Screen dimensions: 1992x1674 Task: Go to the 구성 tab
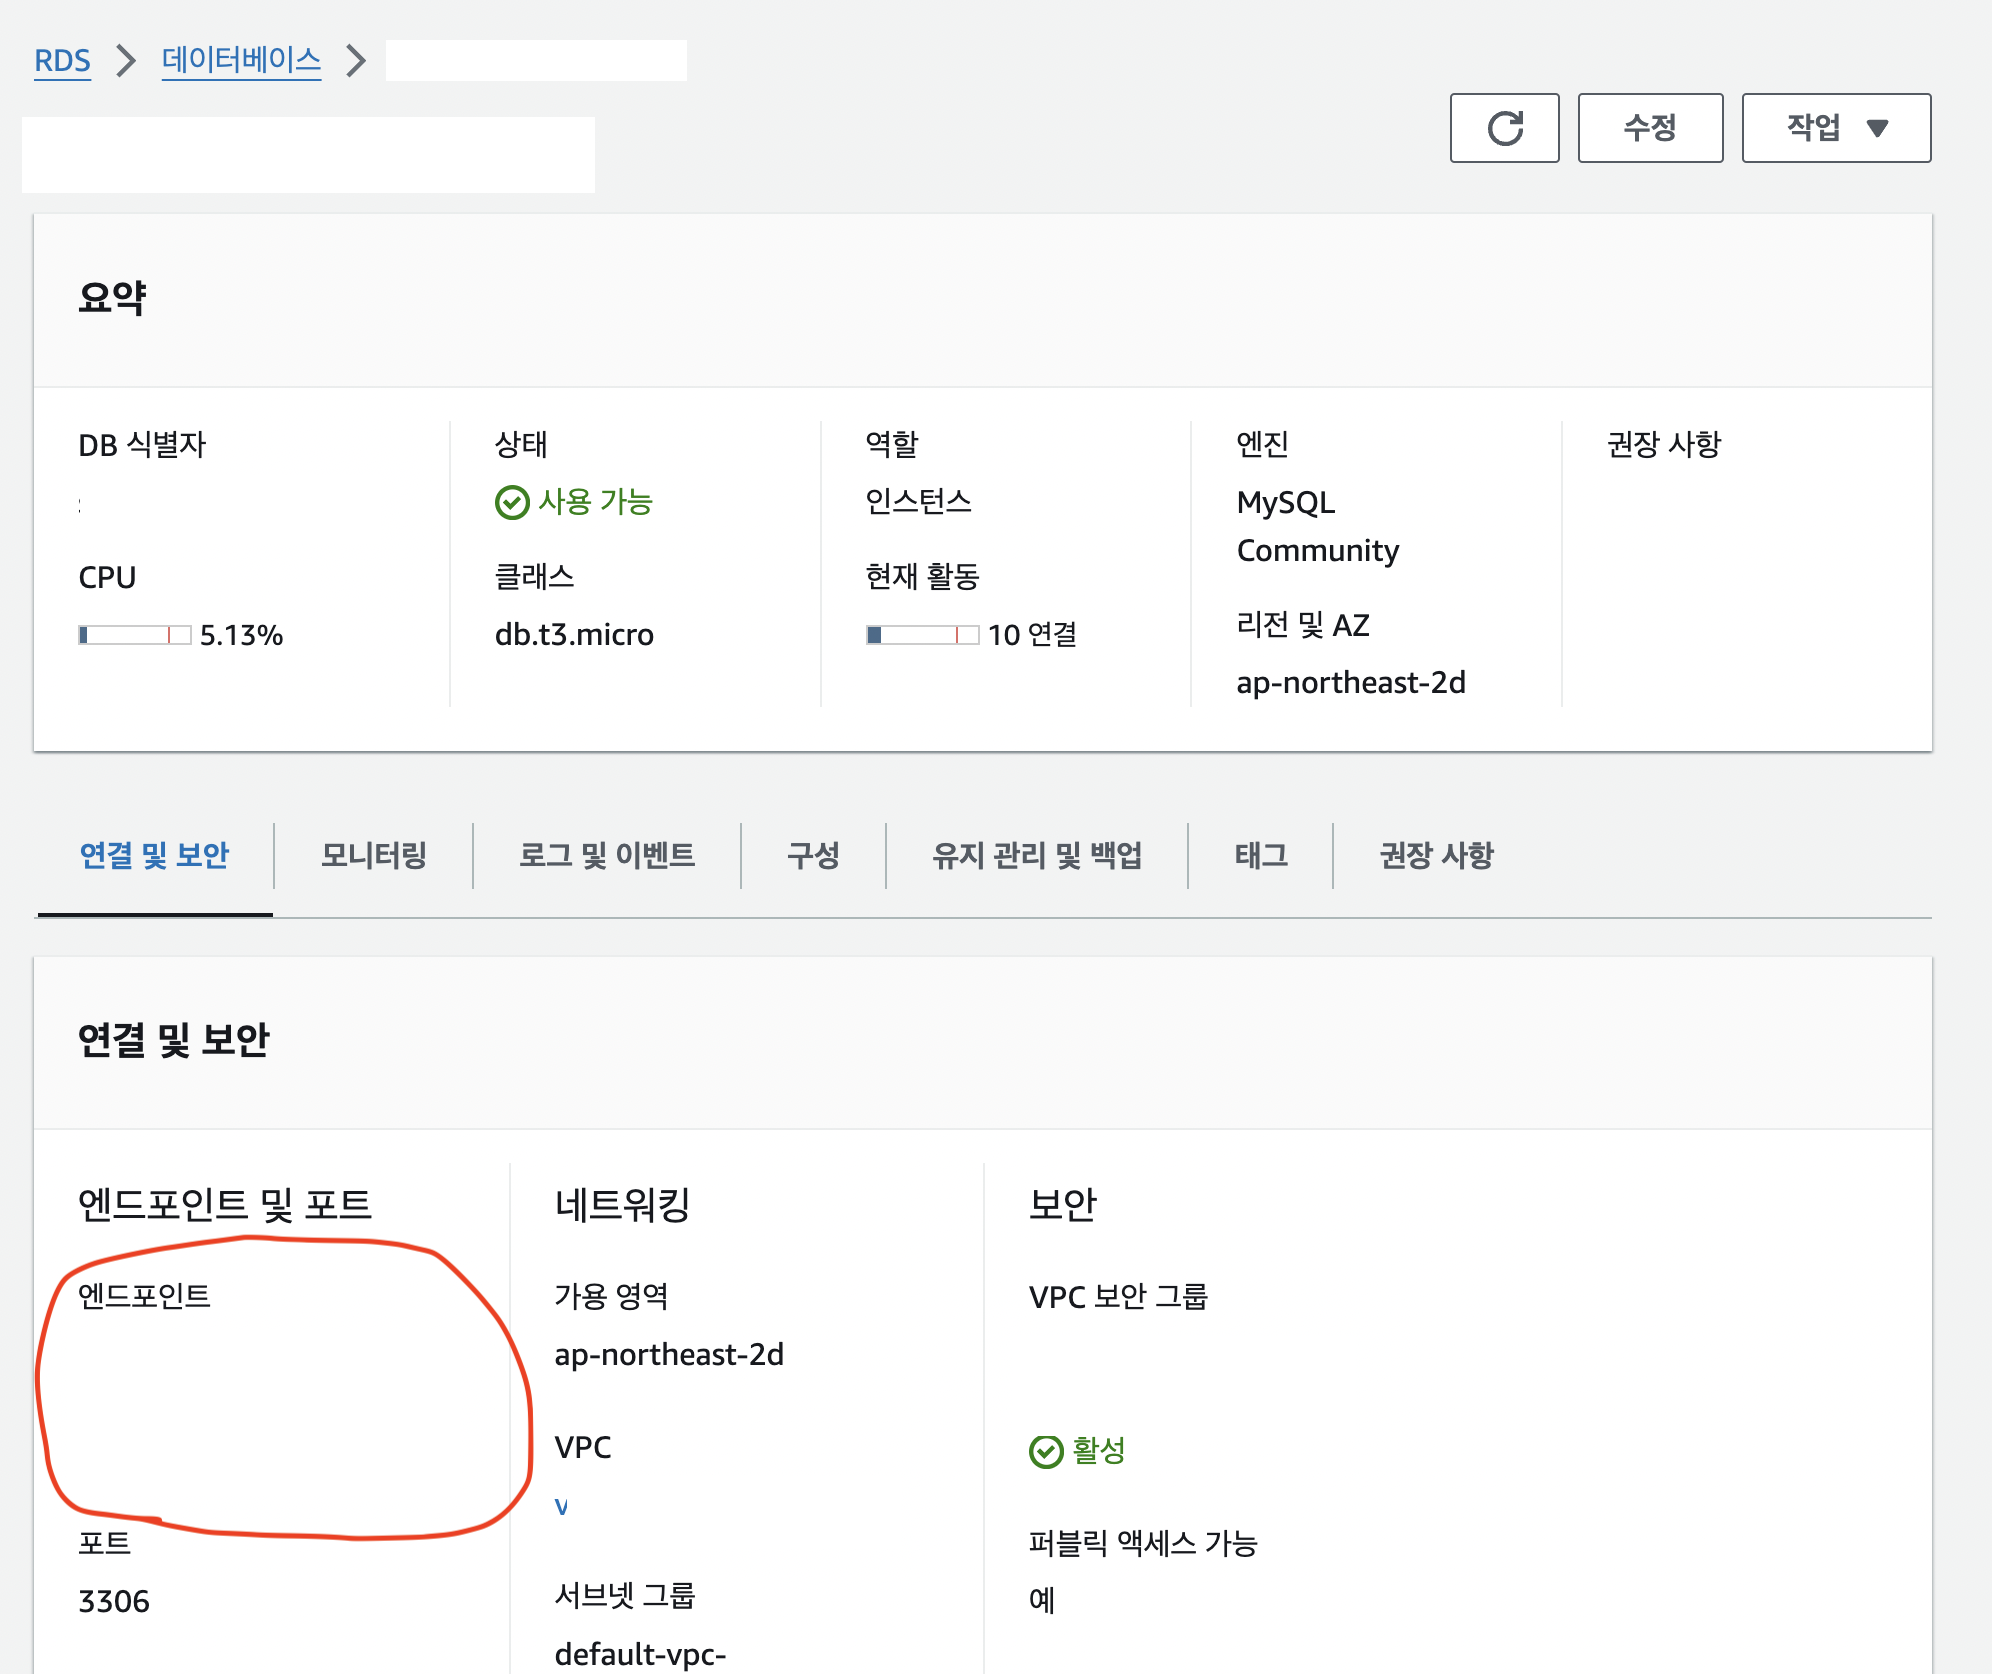(813, 856)
